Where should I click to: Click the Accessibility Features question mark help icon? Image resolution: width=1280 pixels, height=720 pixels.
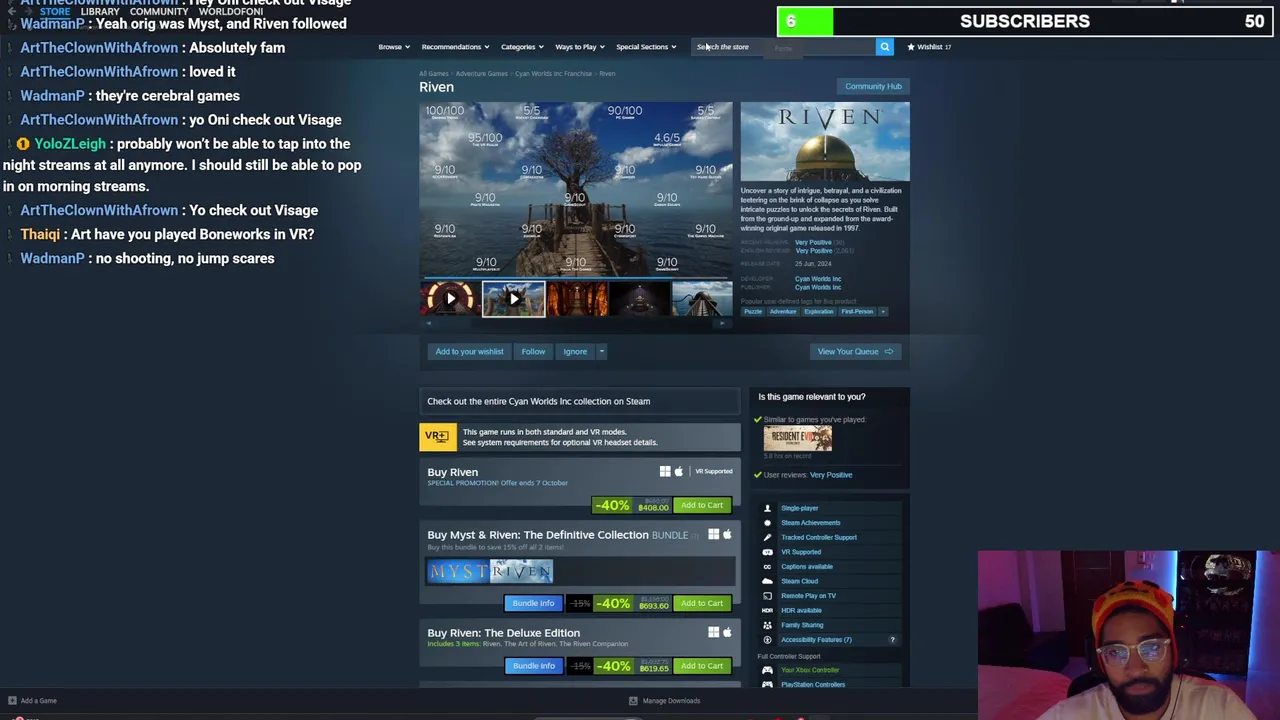(x=892, y=640)
